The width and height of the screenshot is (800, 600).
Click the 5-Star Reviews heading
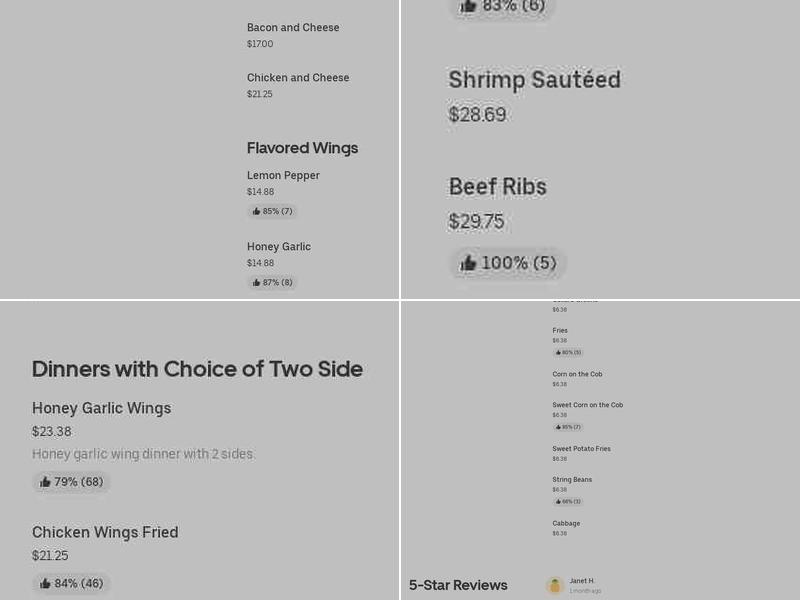tap(458, 585)
